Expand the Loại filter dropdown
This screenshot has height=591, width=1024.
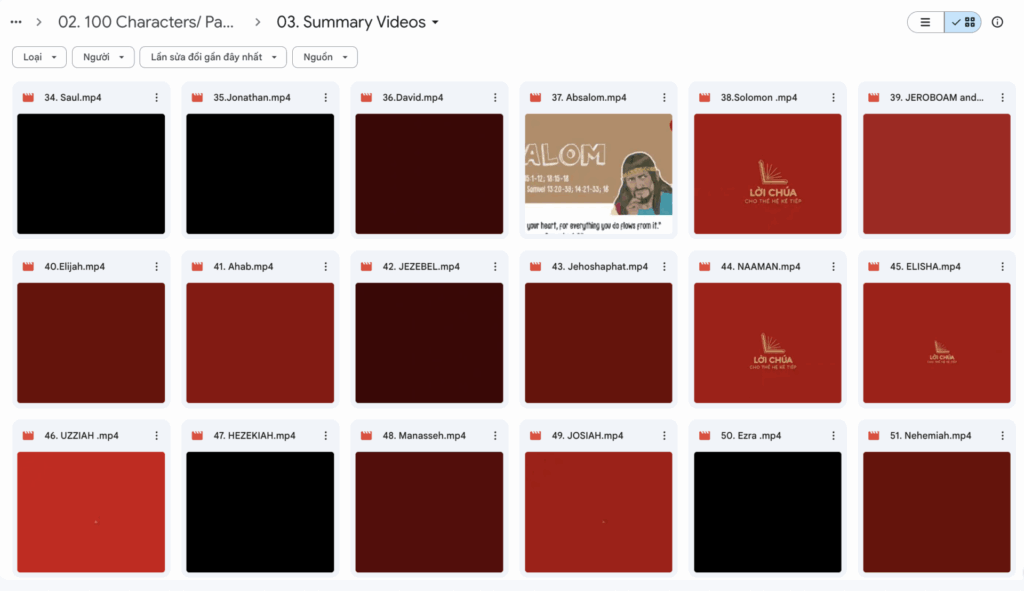39,57
